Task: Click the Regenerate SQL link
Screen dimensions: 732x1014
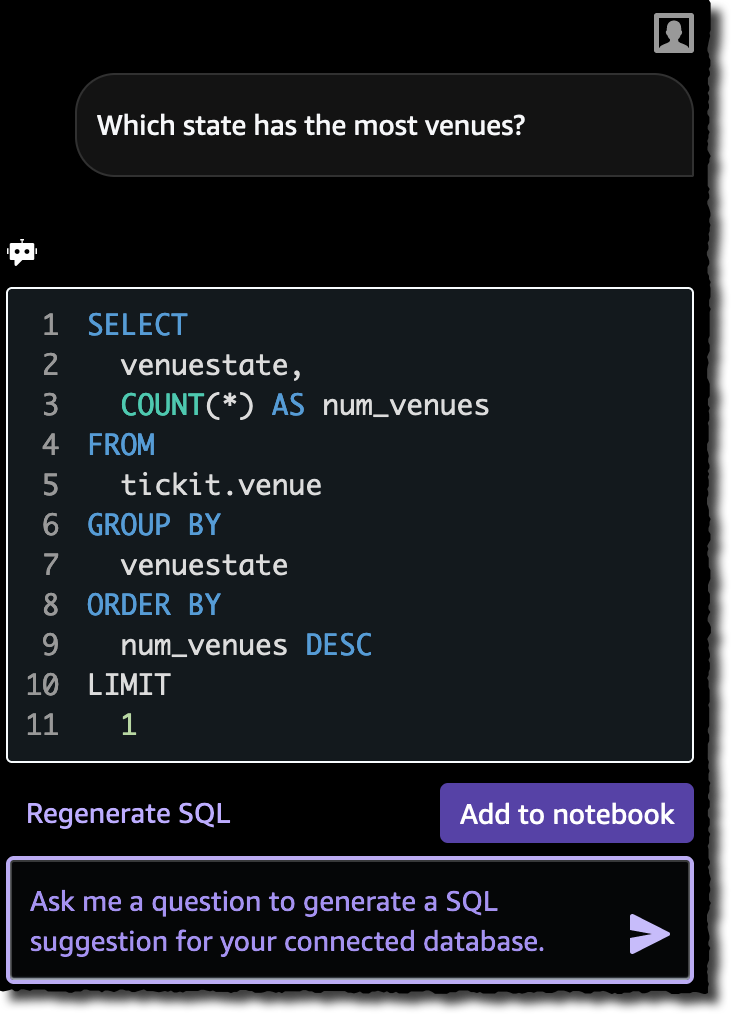Action: [128, 813]
